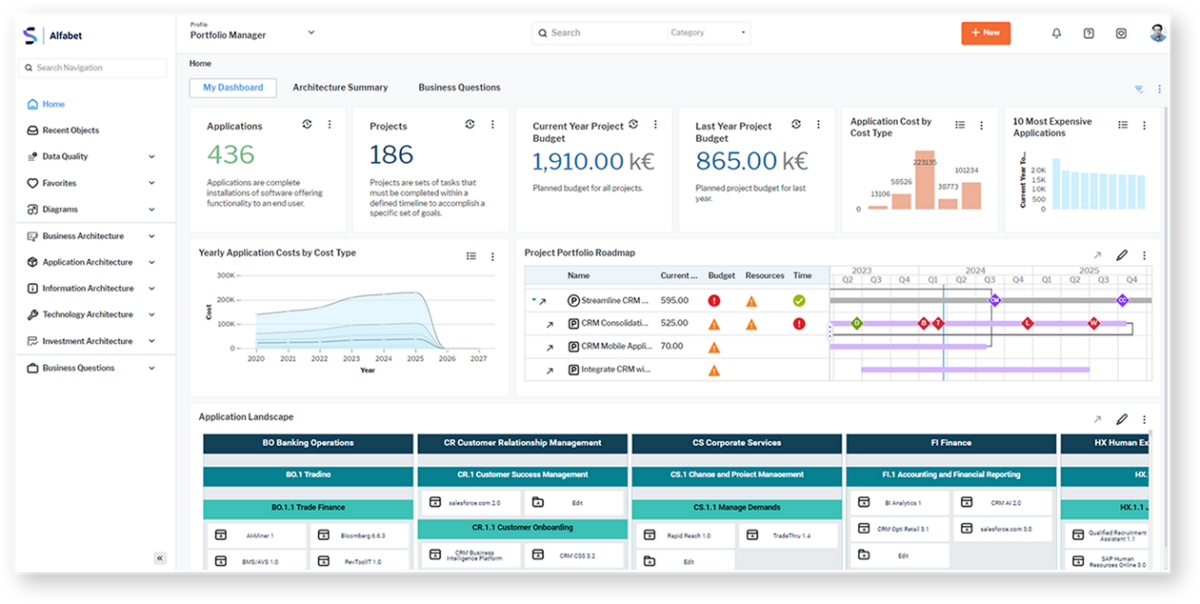The height and width of the screenshot is (604, 1200).
Task: Edit Application Landscape with pencil icon
Action: (x=1121, y=419)
